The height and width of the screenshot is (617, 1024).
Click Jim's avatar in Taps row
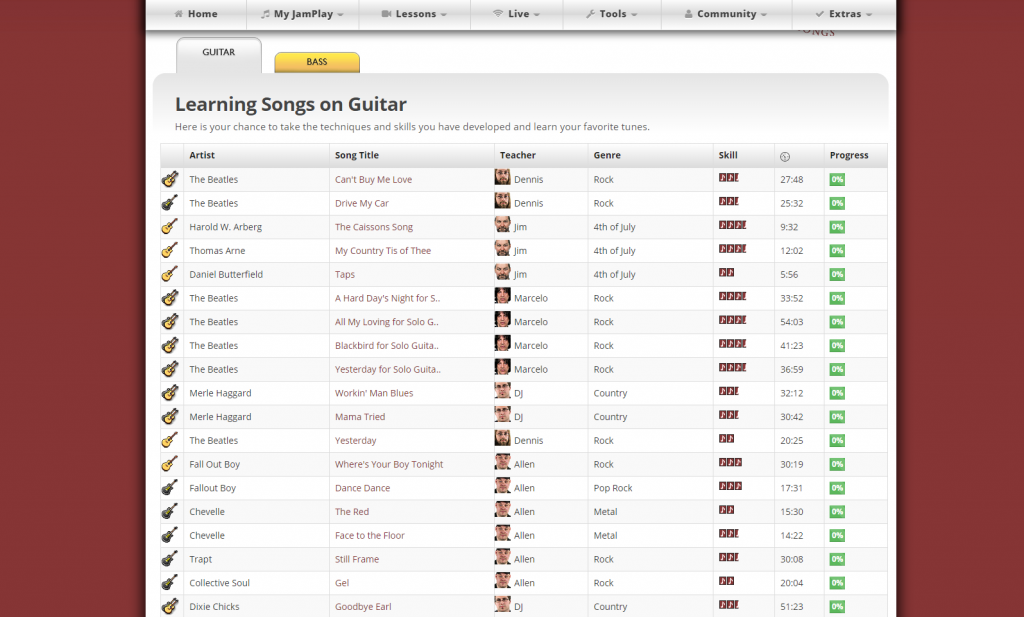coord(502,272)
